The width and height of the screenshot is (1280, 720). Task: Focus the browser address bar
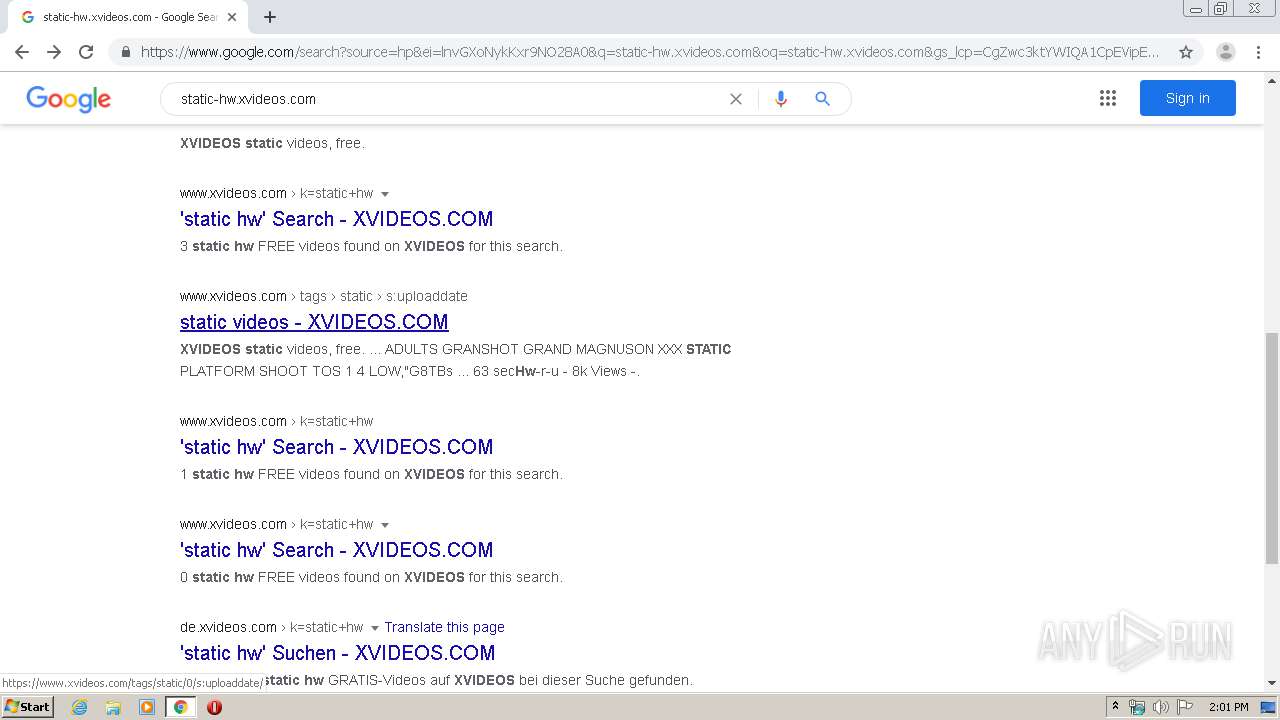pos(650,52)
